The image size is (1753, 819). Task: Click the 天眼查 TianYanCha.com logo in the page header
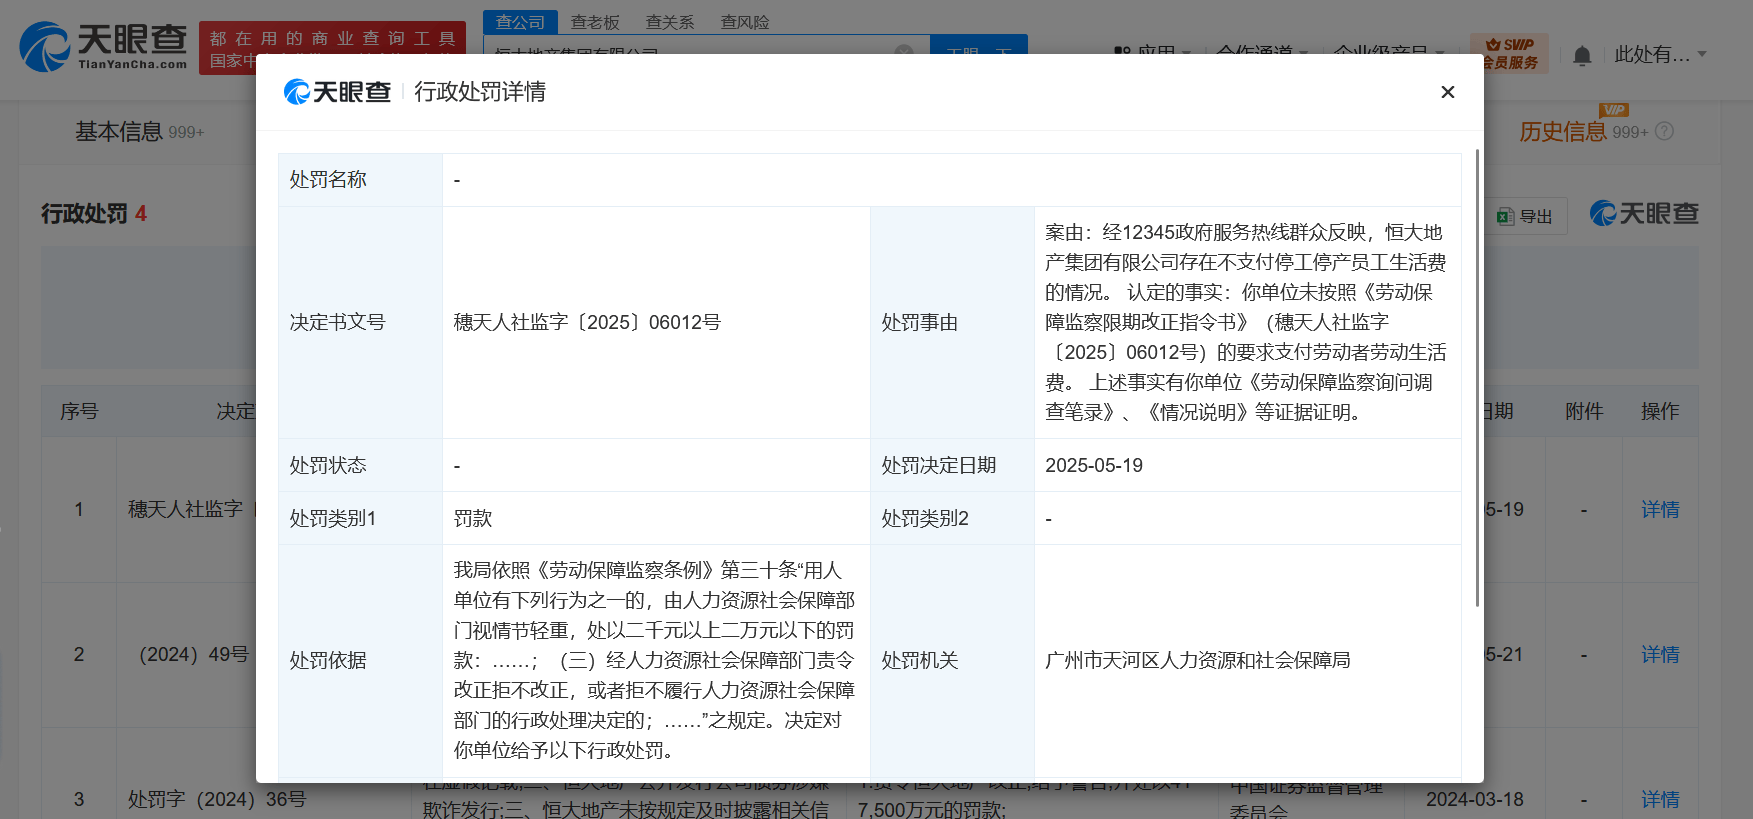[104, 47]
